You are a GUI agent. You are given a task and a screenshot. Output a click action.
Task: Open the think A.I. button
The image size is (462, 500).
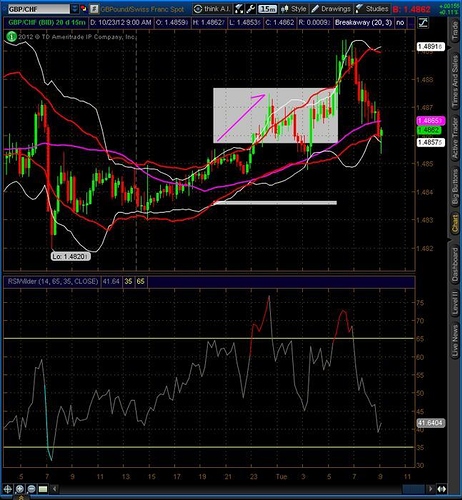coord(212,9)
